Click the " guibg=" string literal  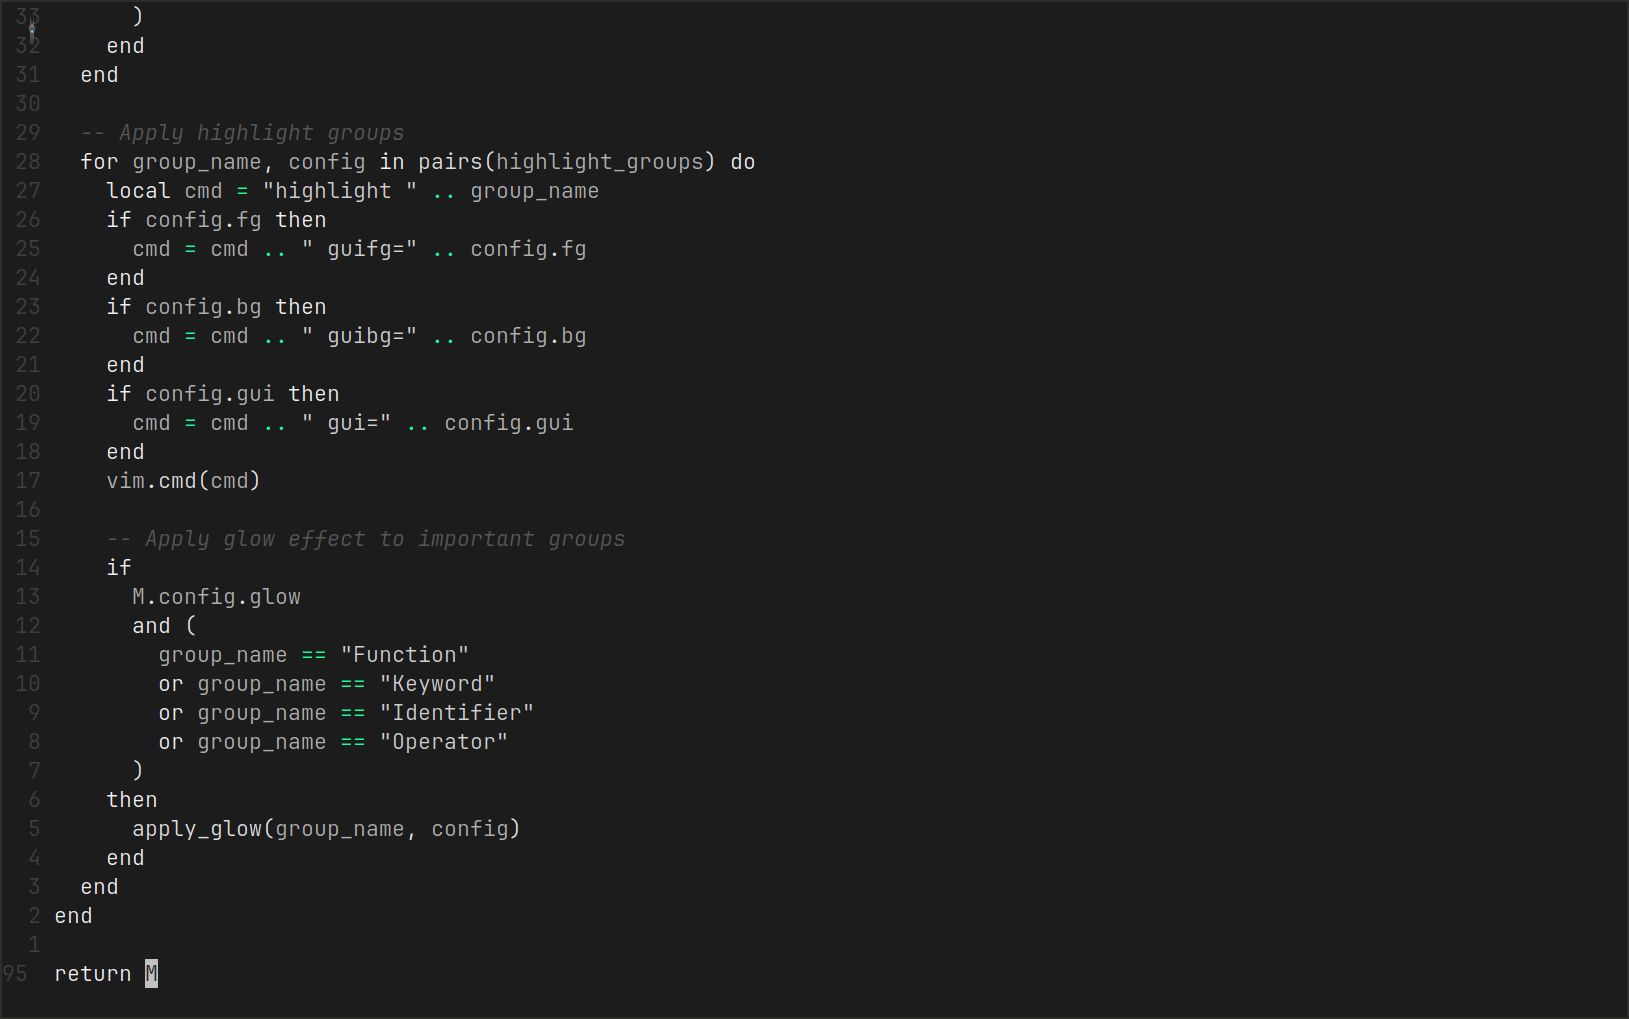click(x=359, y=336)
